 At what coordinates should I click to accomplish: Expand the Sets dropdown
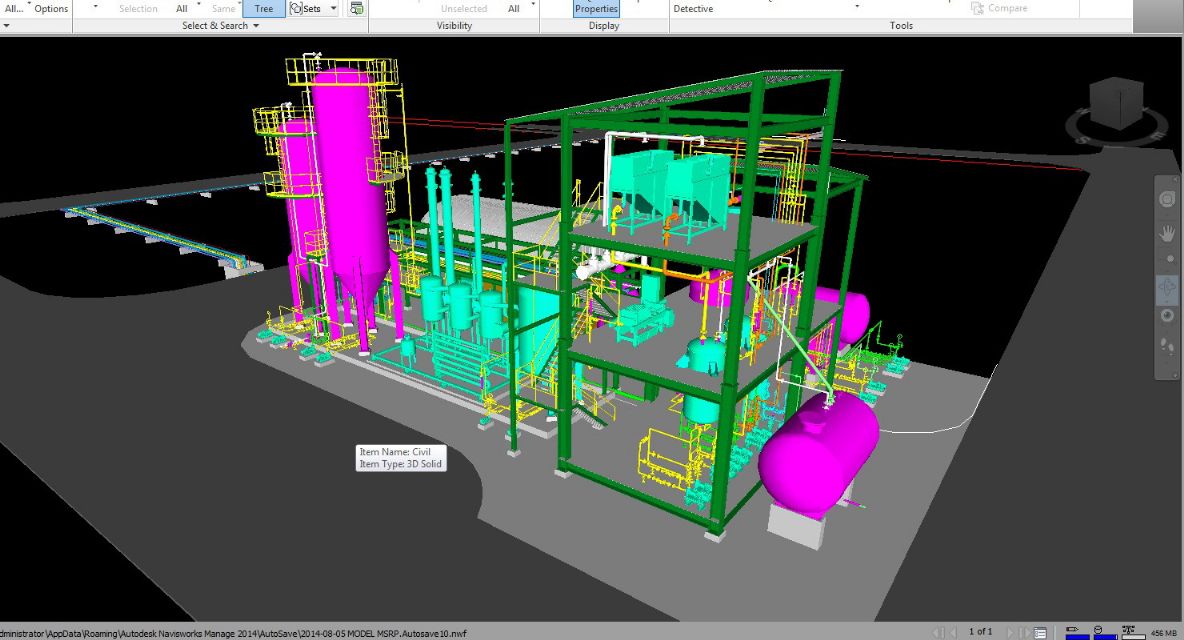(333, 9)
